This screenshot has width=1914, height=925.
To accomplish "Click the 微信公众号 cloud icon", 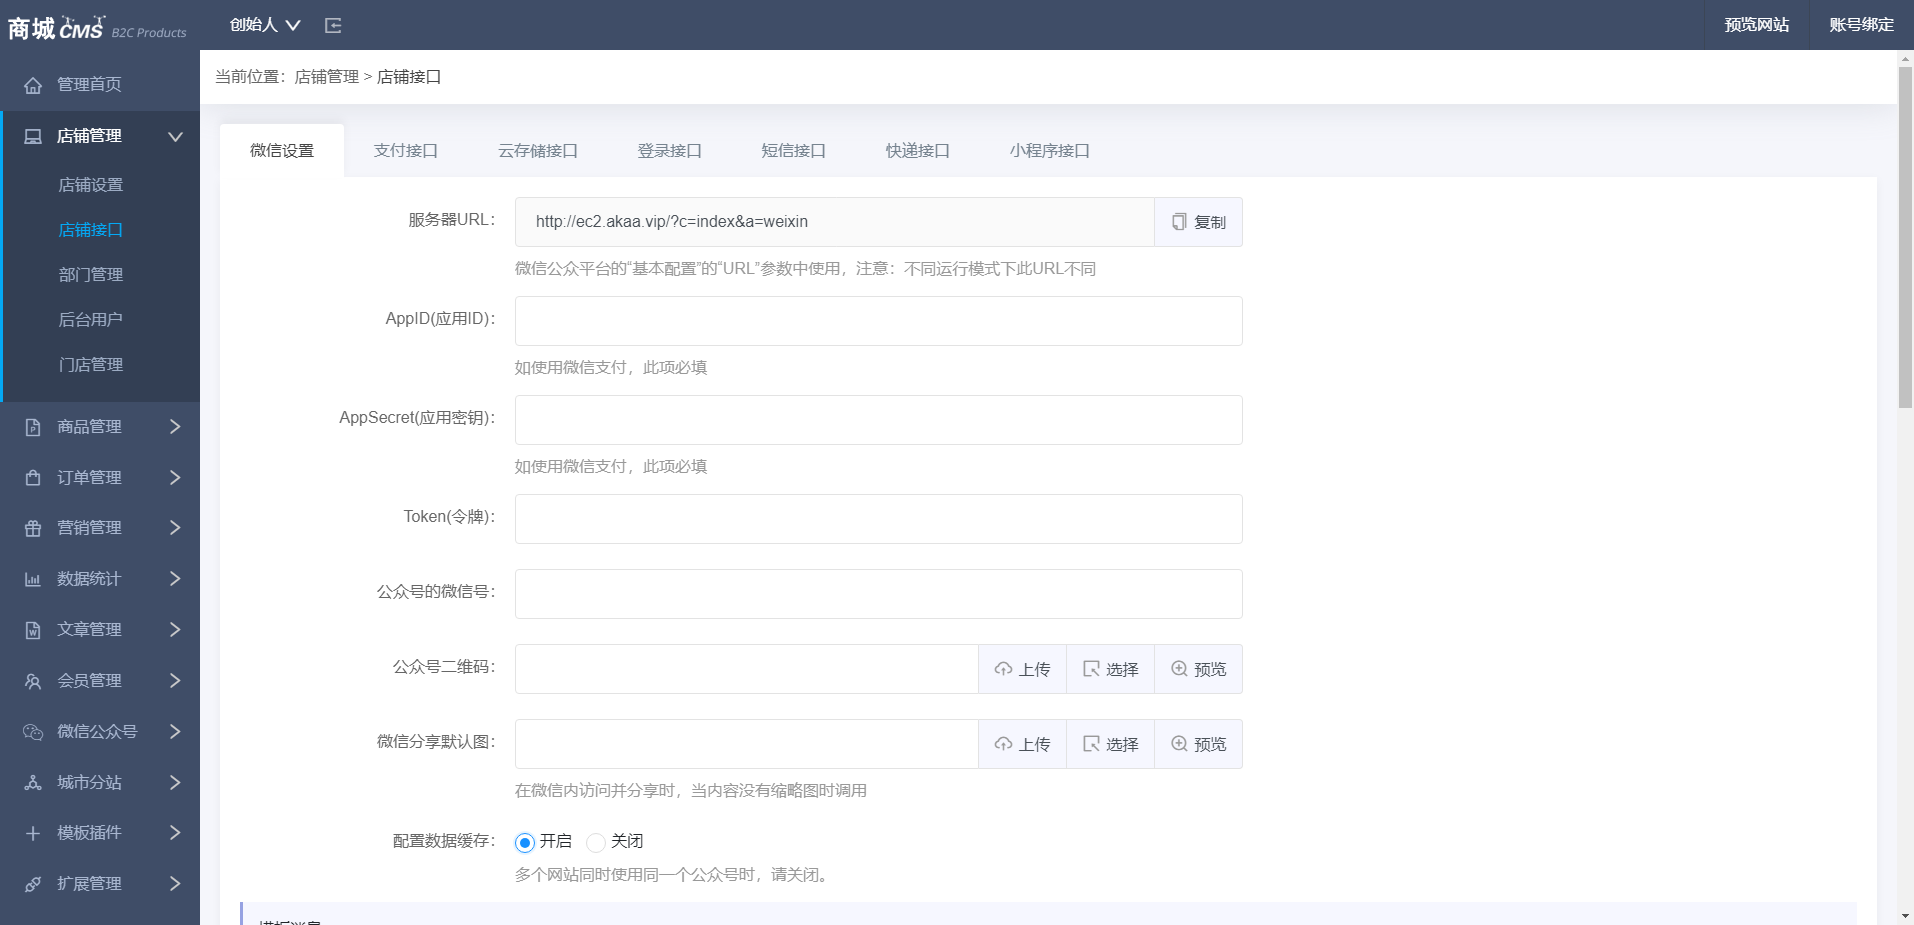I will 31,731.
